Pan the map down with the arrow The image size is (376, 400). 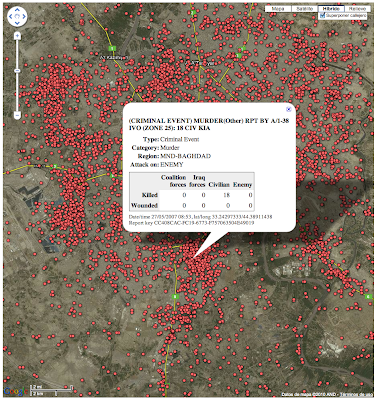17,22
